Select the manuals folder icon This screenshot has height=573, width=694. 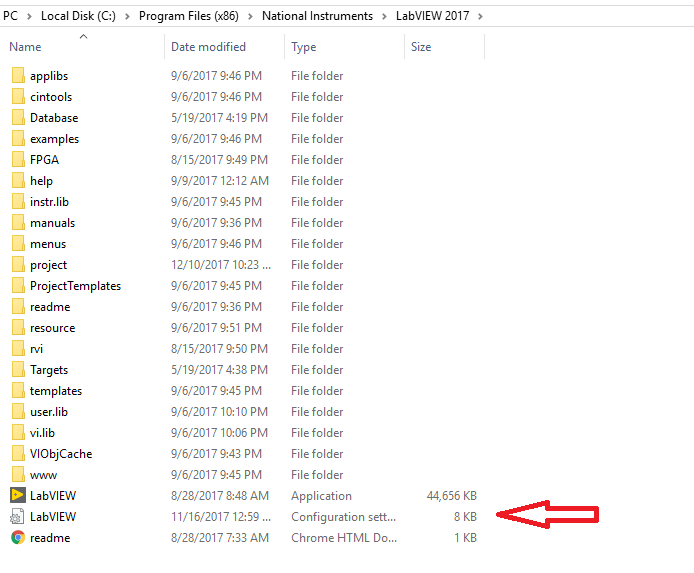(18, 223)
